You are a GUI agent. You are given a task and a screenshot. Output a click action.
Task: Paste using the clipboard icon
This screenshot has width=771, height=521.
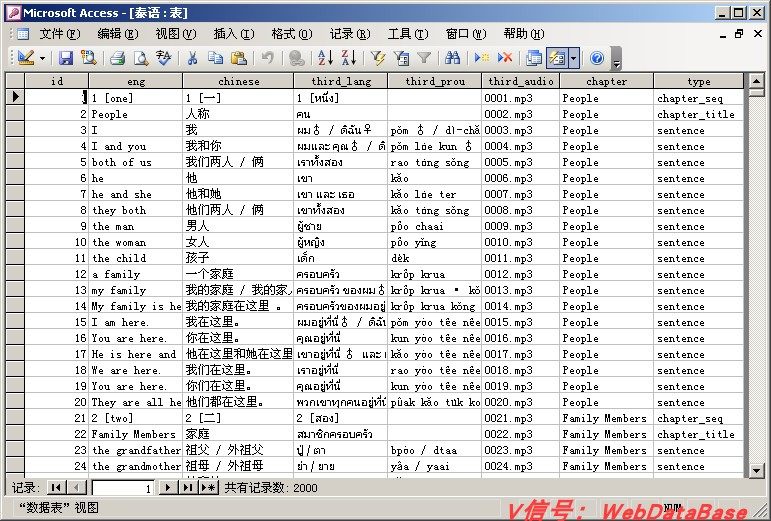point(239,58)
